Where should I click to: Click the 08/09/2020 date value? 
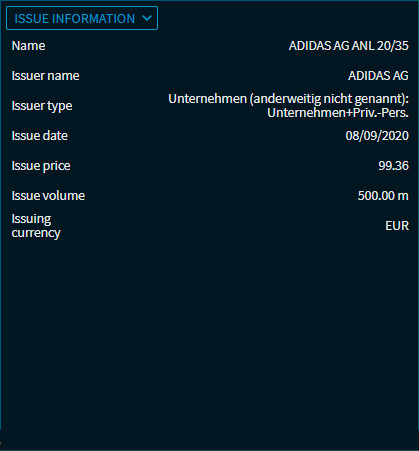click(377, 136)
